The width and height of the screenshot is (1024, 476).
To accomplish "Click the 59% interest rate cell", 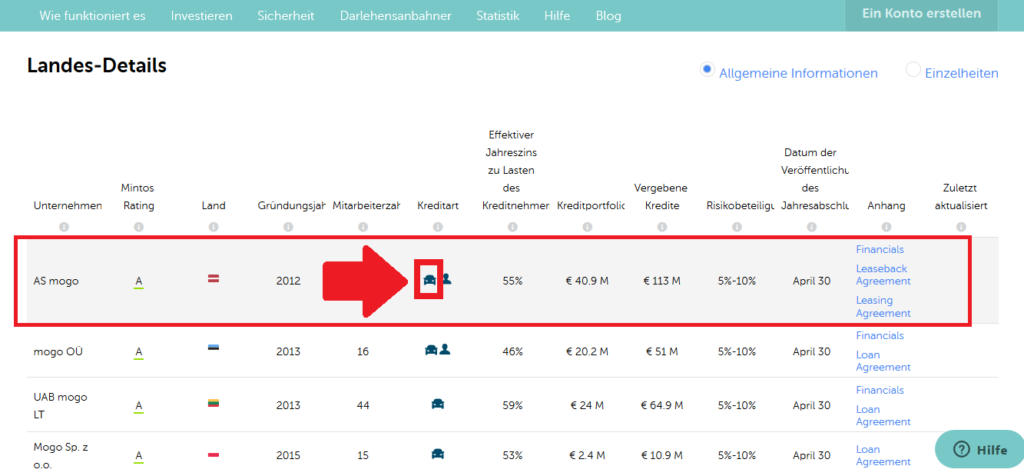I will click(513, 405).
